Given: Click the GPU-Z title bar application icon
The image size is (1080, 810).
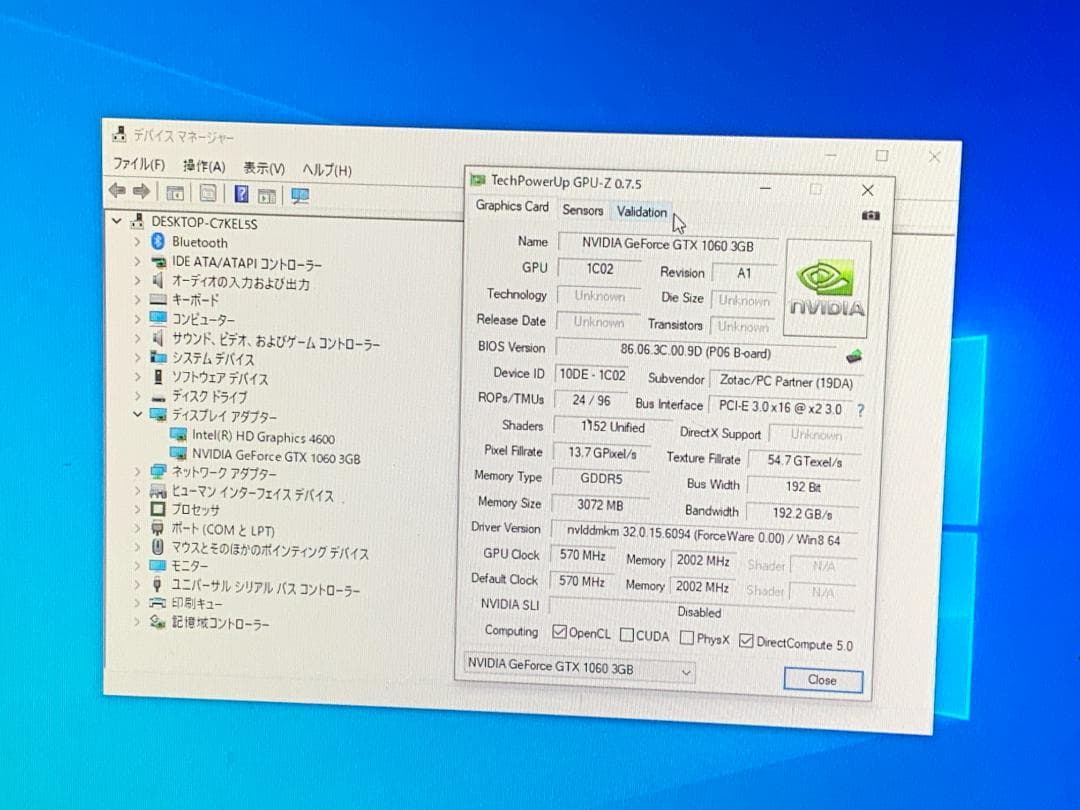Looking at the screenshot, I should click(x=477, y=180).
